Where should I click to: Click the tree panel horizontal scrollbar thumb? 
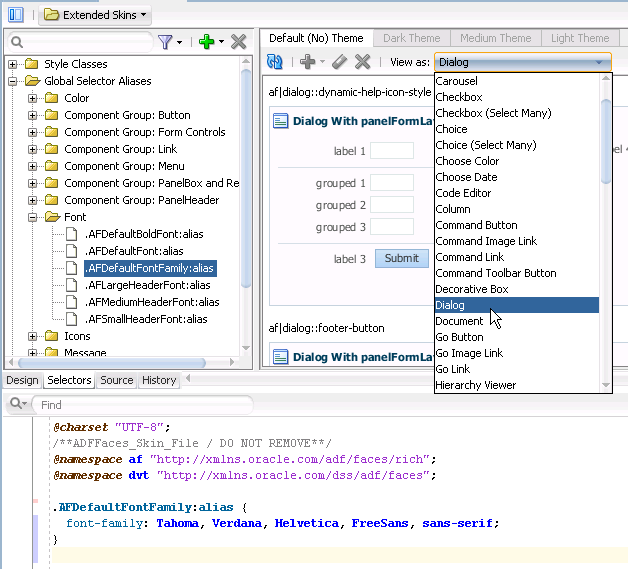click(112, 363)
